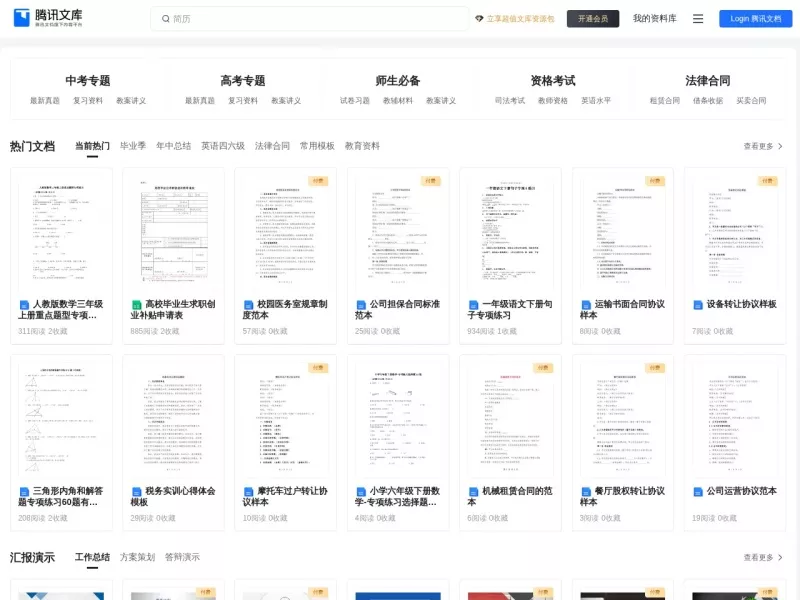
Task: Open thumbnail of 一年级语文下册句子专项练习
Action: (x=510, y=233)
